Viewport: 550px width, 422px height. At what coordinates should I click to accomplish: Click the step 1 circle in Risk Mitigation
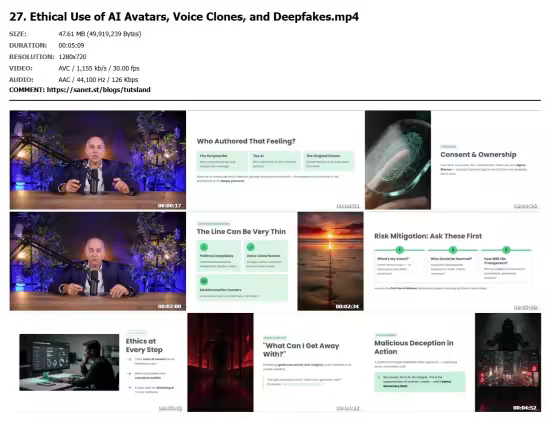(x=400, y=250)
